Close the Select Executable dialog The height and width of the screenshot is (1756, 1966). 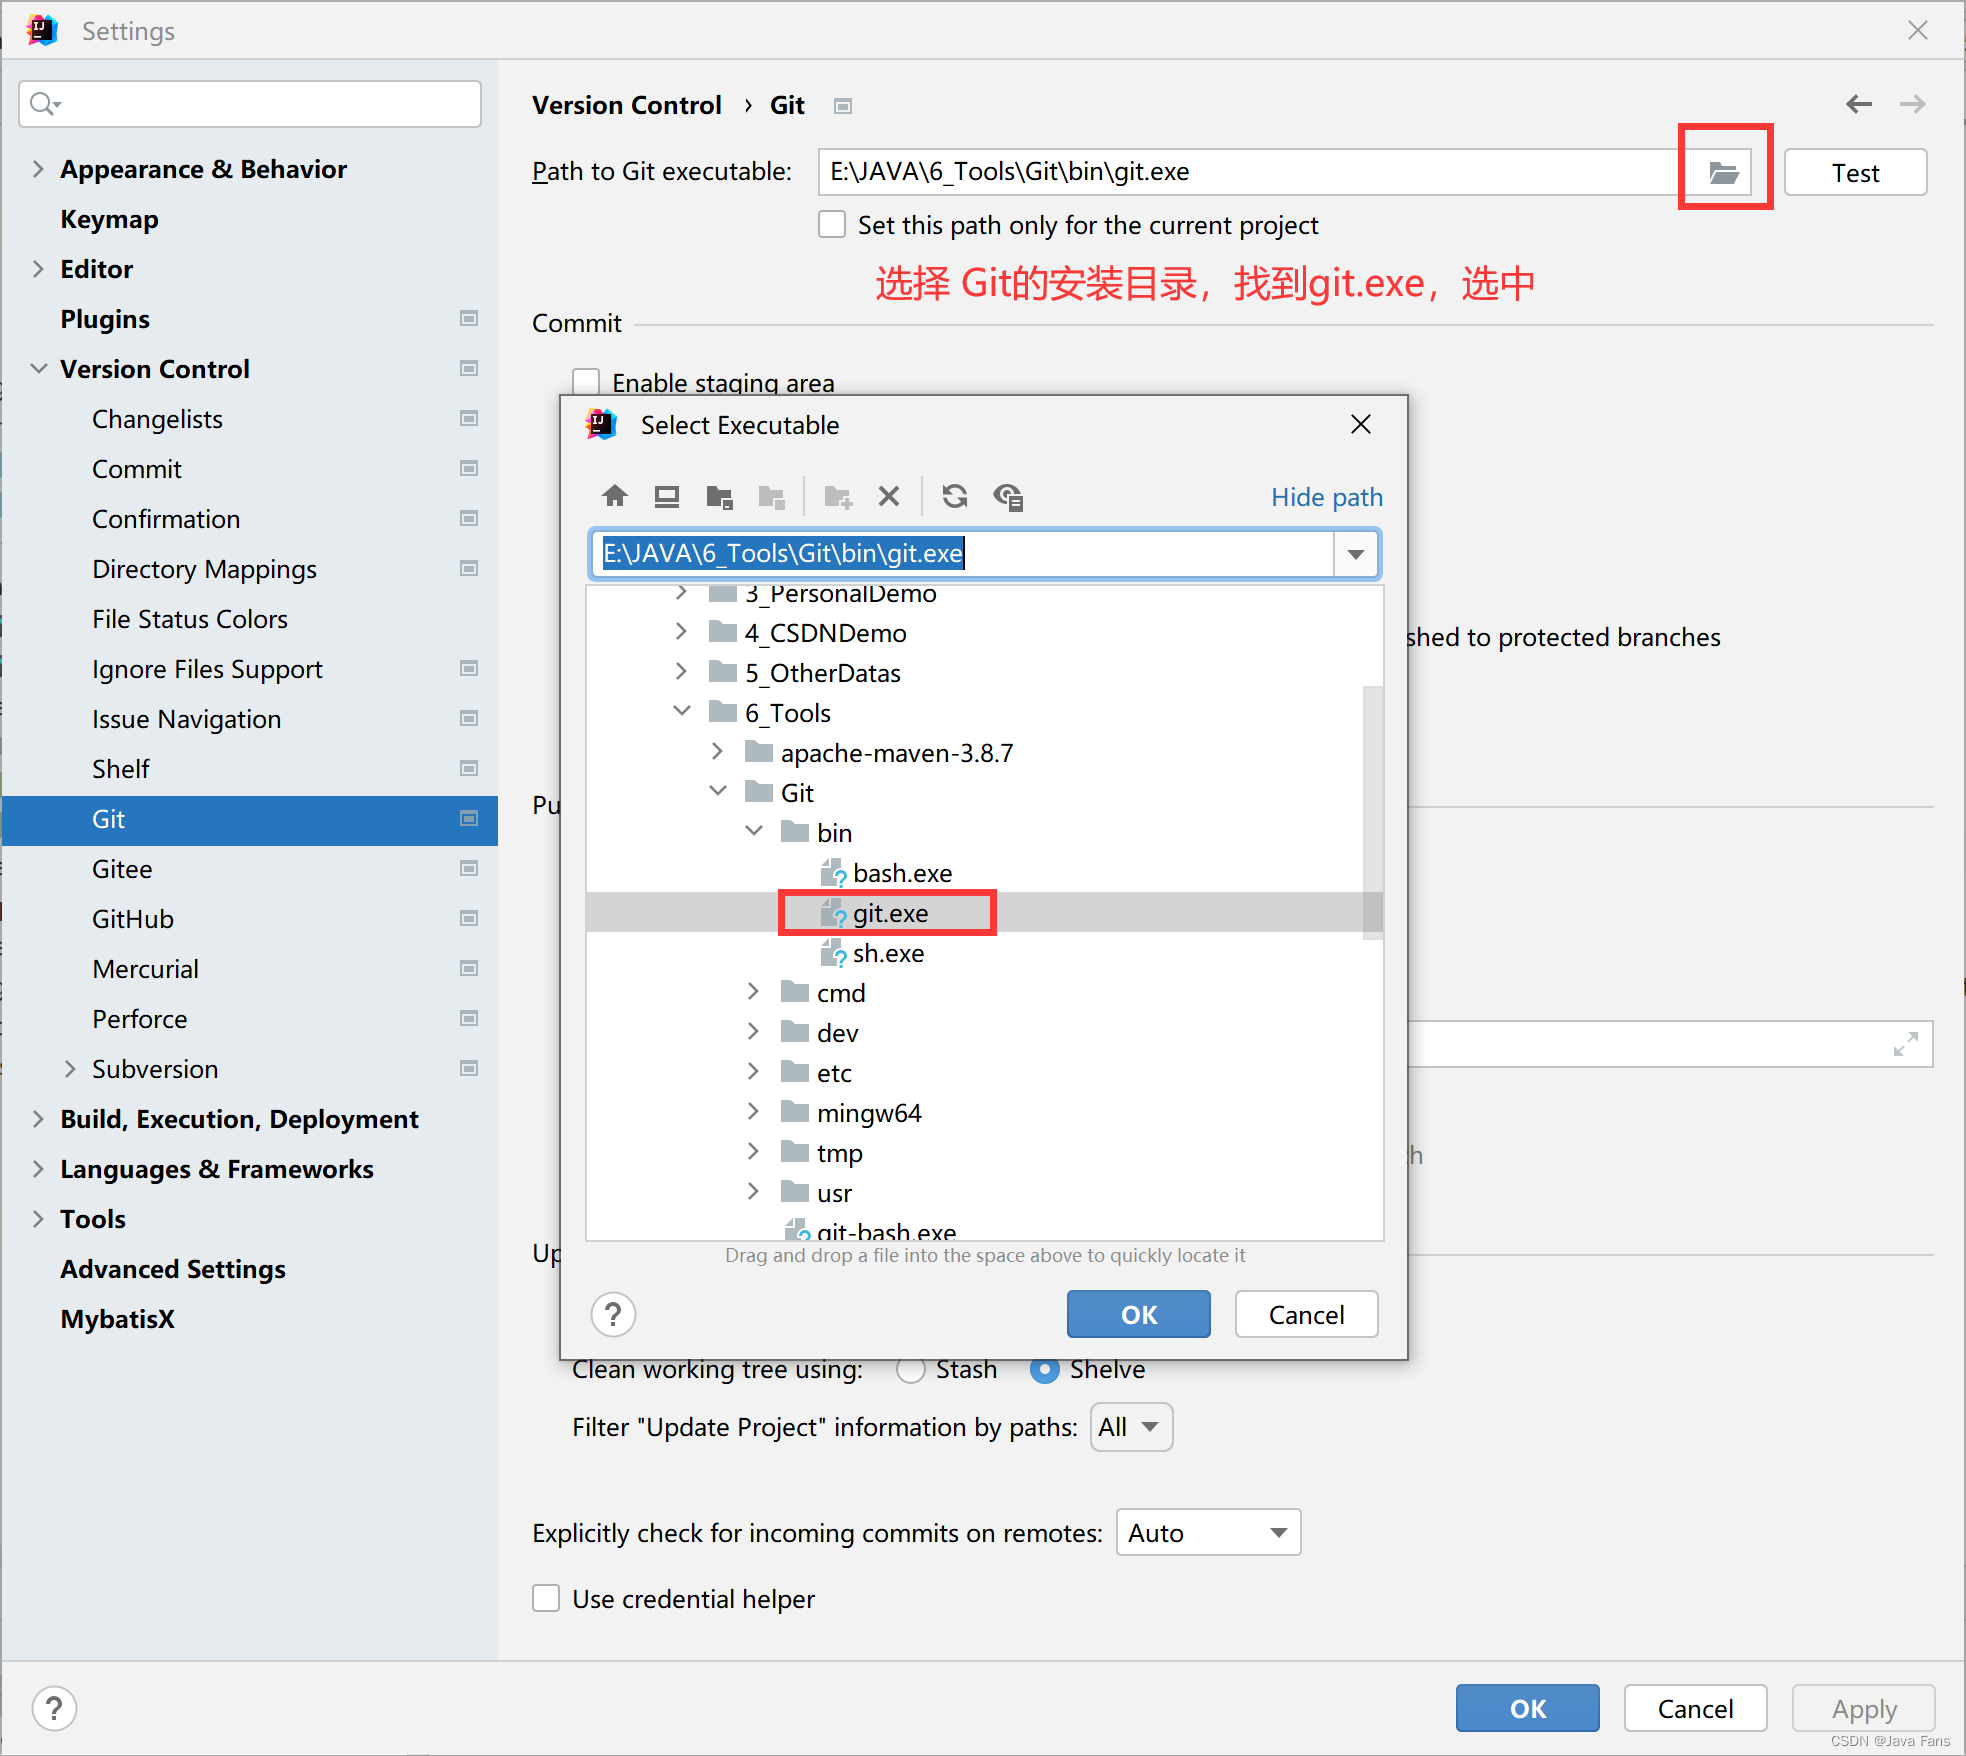pyautogui.click(x=1361, y=424)
